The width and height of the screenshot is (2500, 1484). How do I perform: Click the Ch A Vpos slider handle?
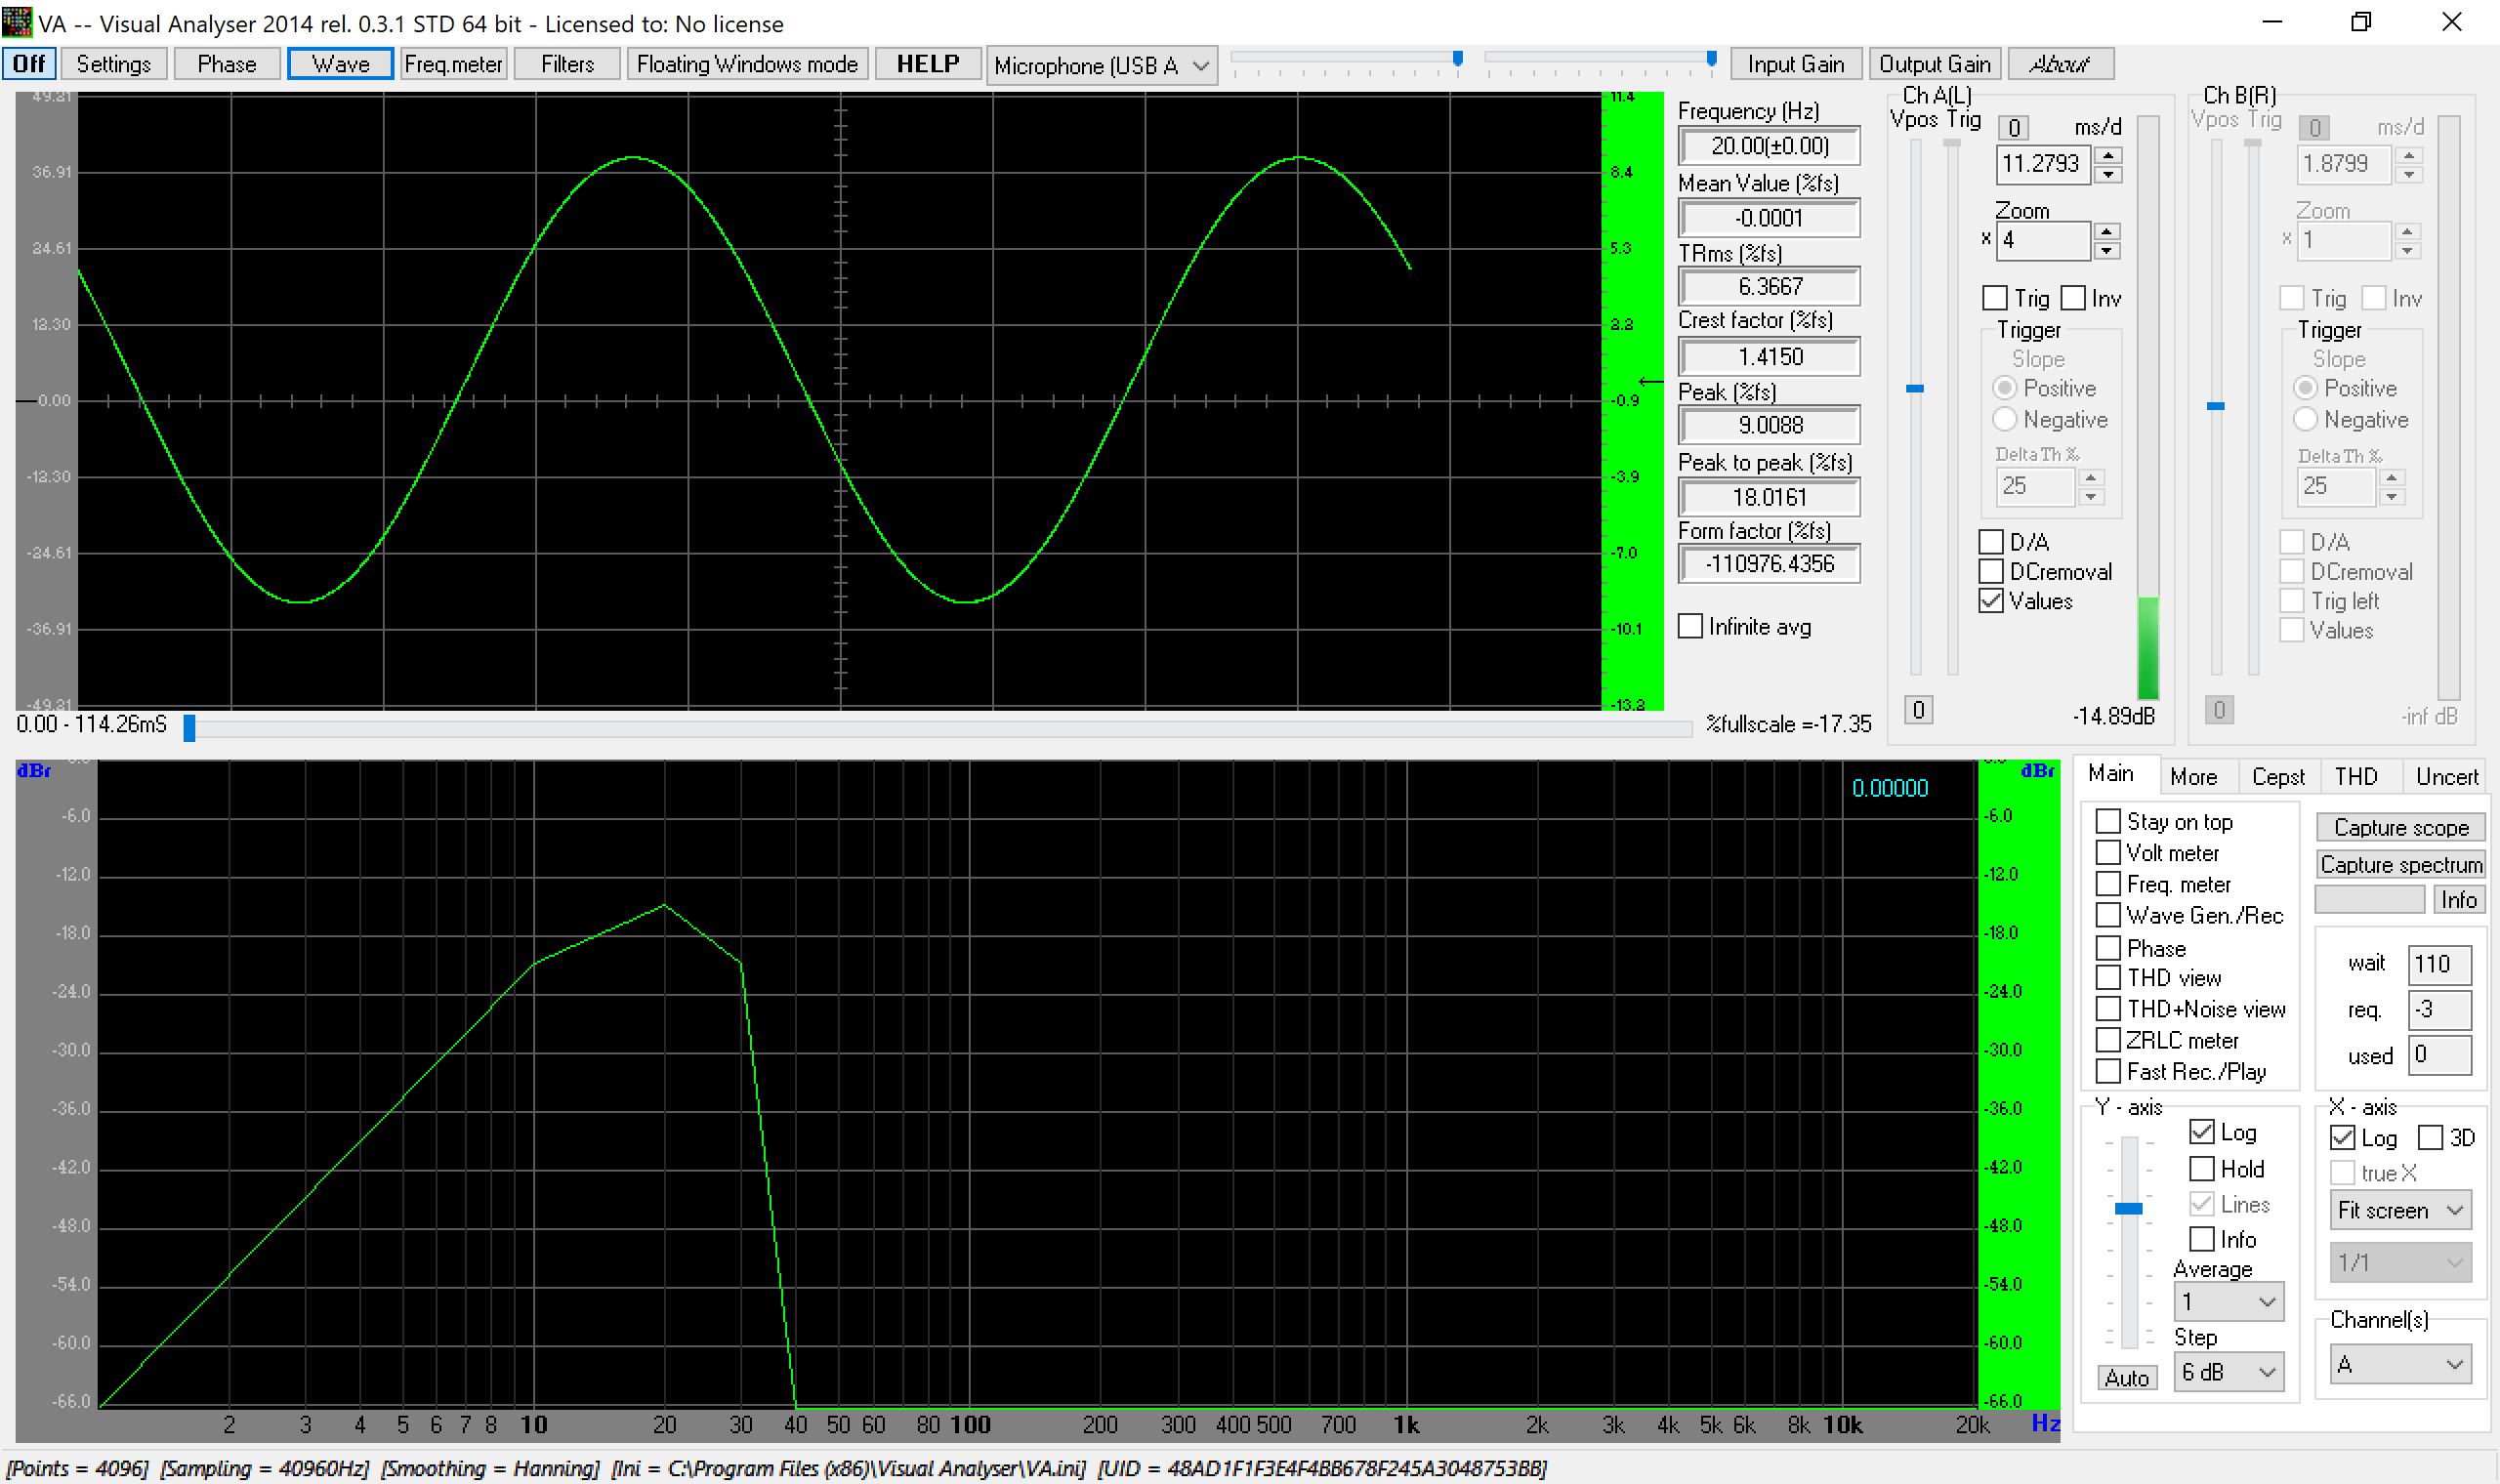pyautogui.click(x=1915, y=388)
